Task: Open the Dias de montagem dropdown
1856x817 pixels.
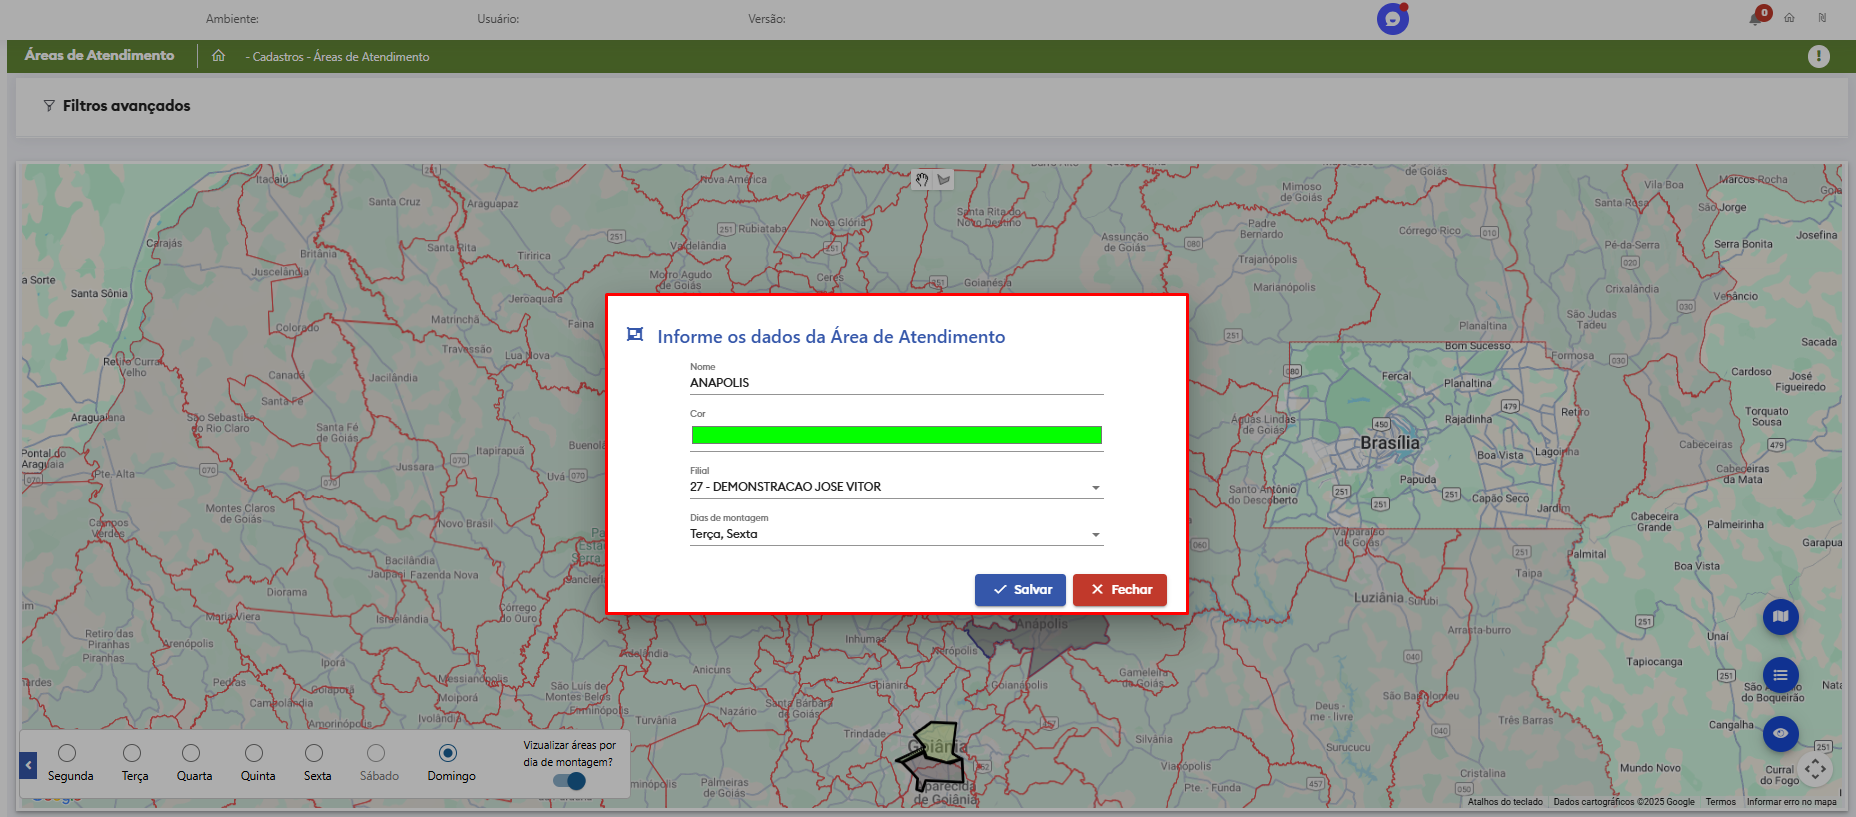Action: [x=896, y=534]
